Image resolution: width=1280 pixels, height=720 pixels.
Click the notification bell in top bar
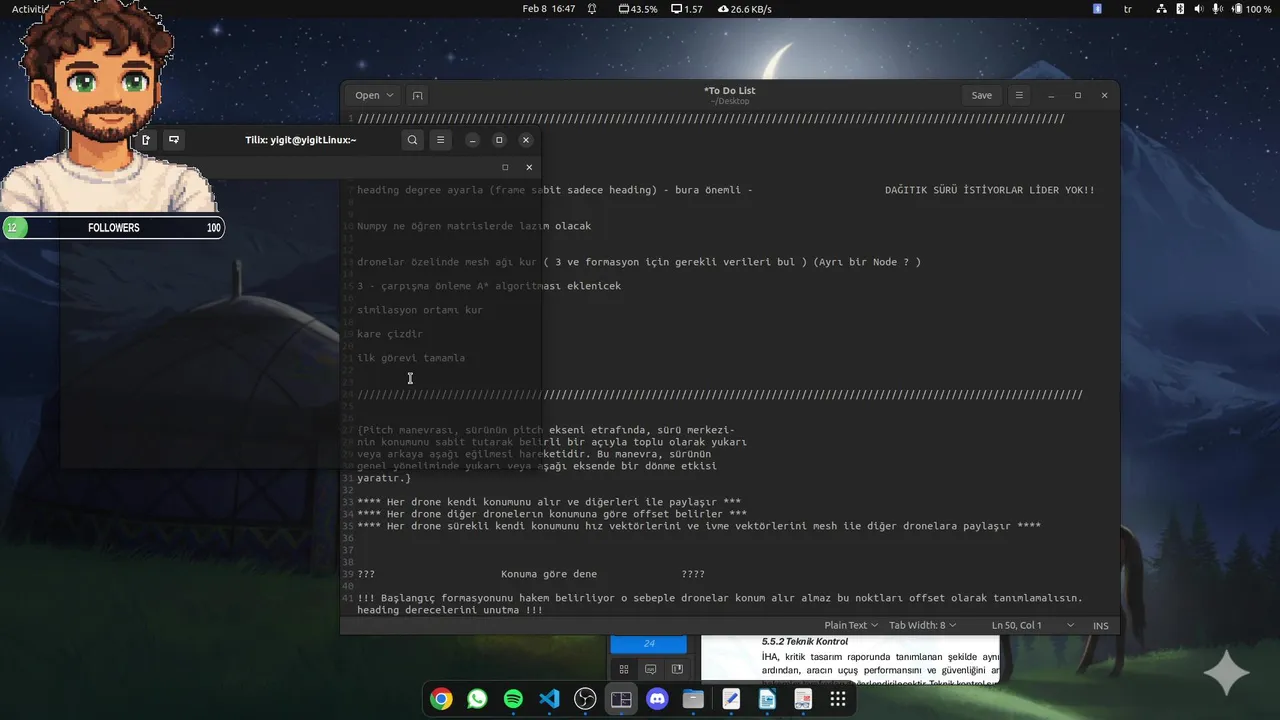[x=592, y=9]
